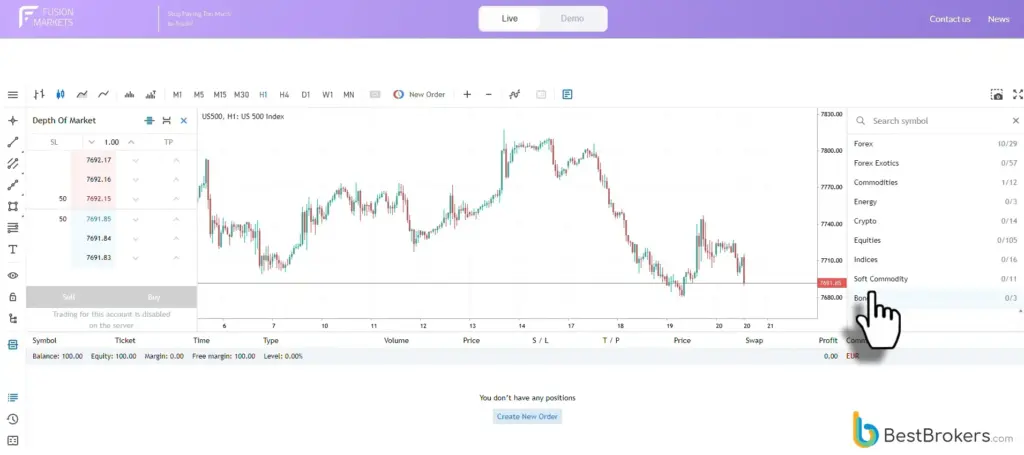Select the candlestick chart style icon
This screenshot has height=455, width=1024.
pos(61,95)
